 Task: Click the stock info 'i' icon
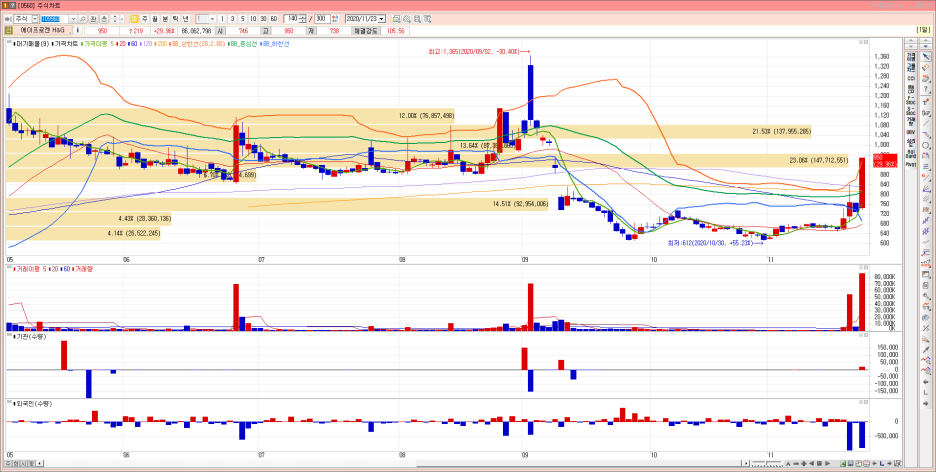click(x=78, y=30)
